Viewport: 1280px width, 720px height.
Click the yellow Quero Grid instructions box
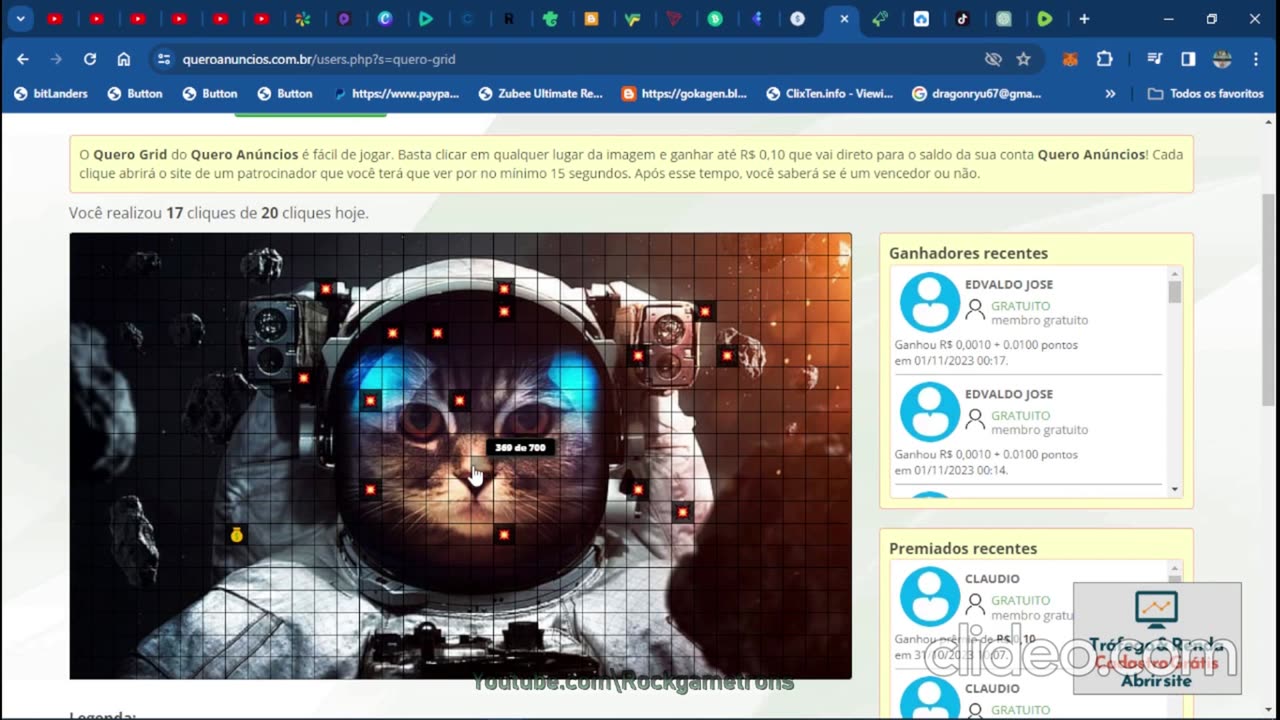[631, 164]
